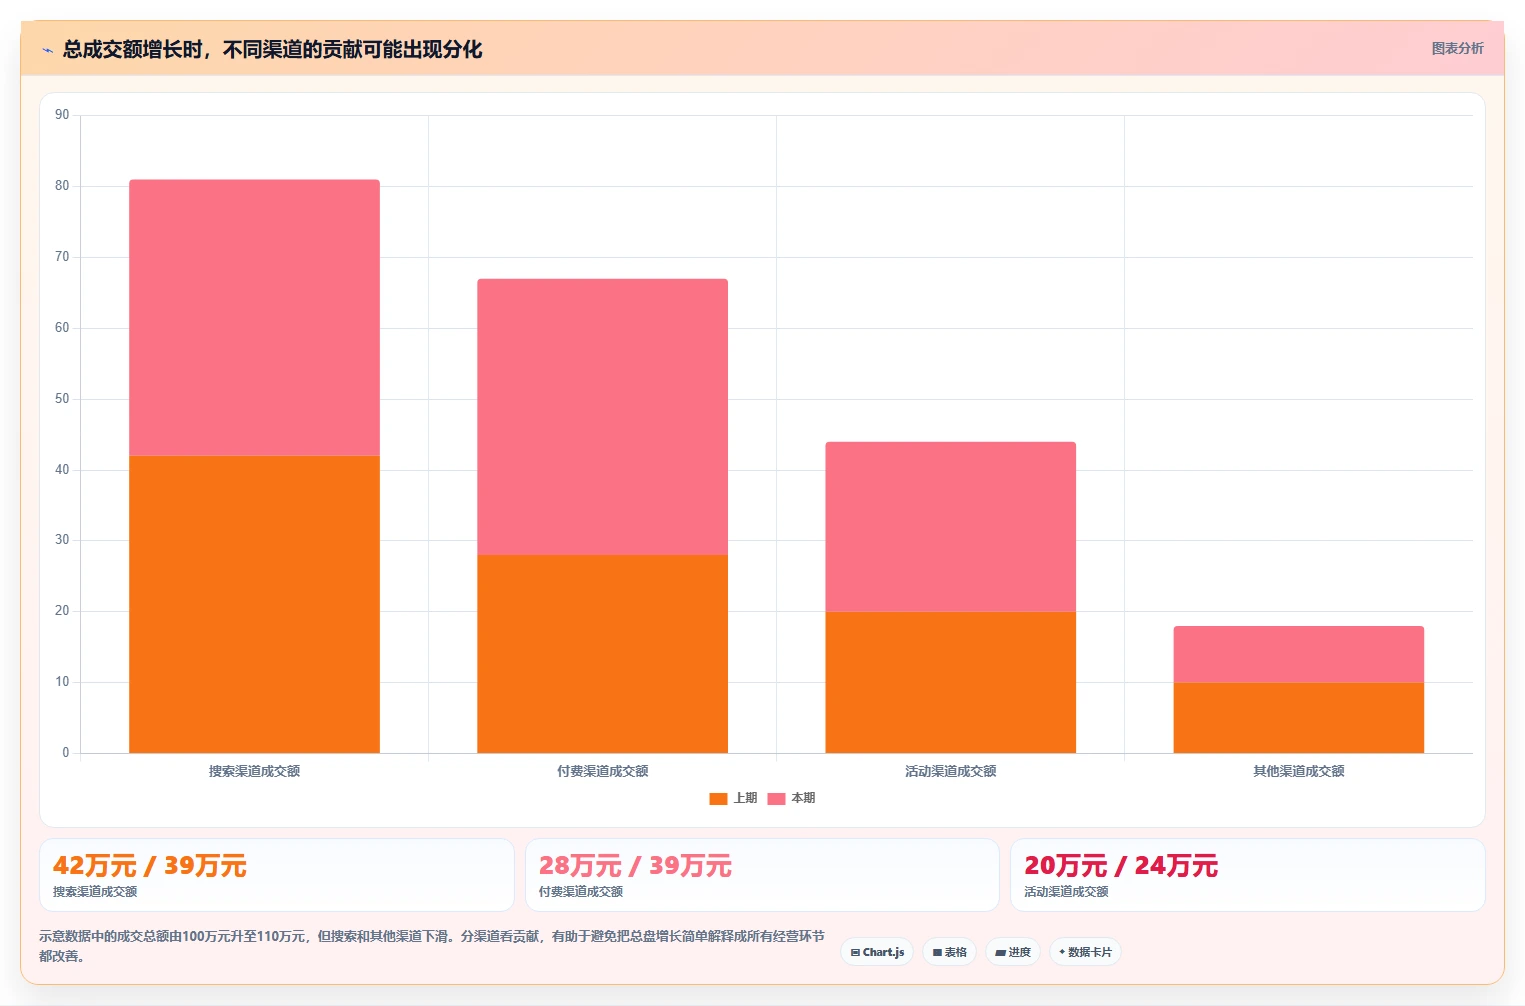The image size is (1525, 1006).
Task: Click the y-axis label 0
Action: click(x=66, y=753)
